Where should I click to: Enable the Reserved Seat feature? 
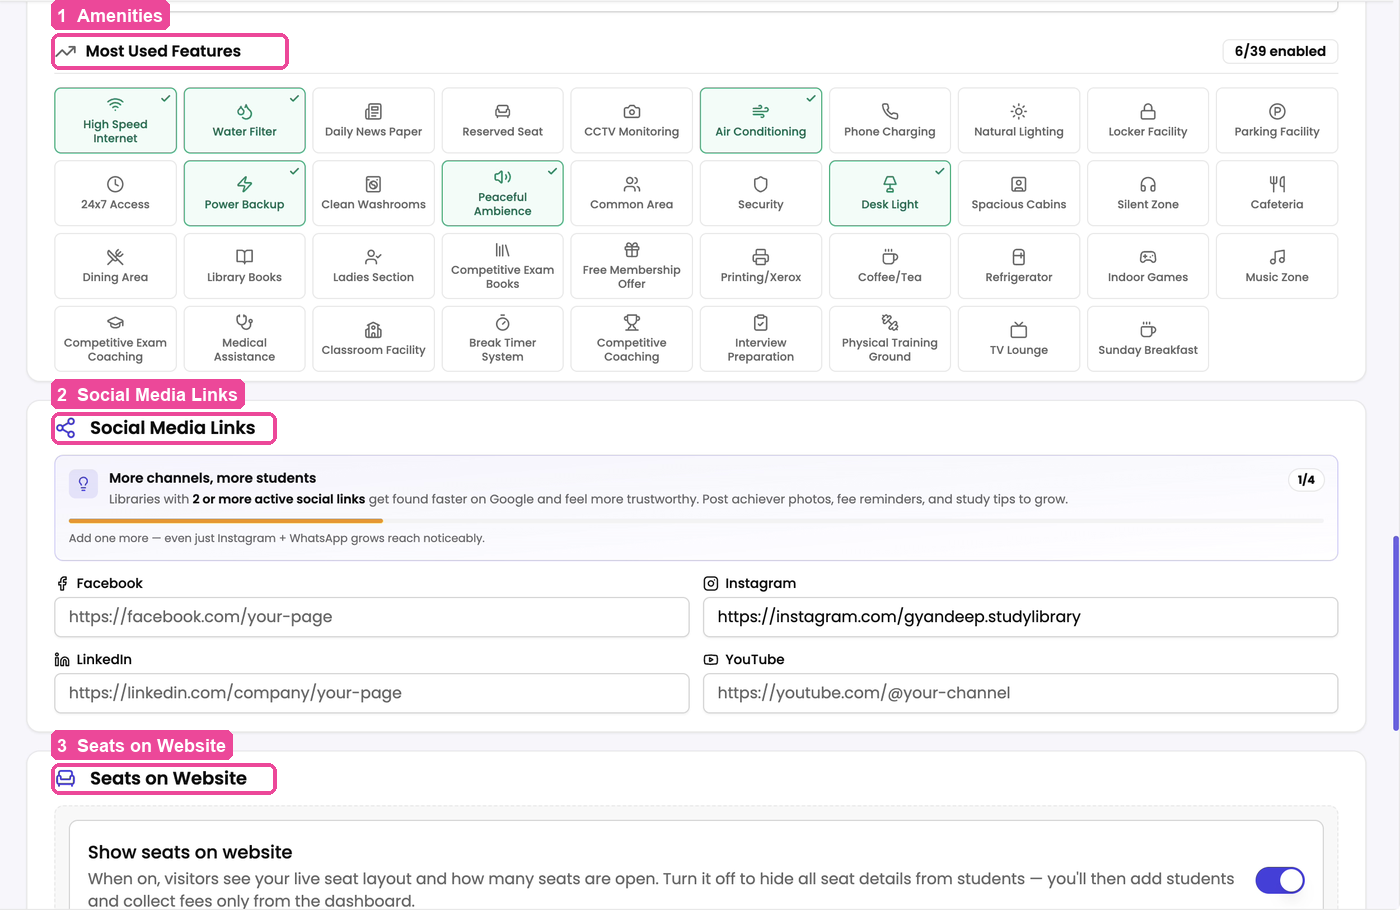click(x=503, y=121)
